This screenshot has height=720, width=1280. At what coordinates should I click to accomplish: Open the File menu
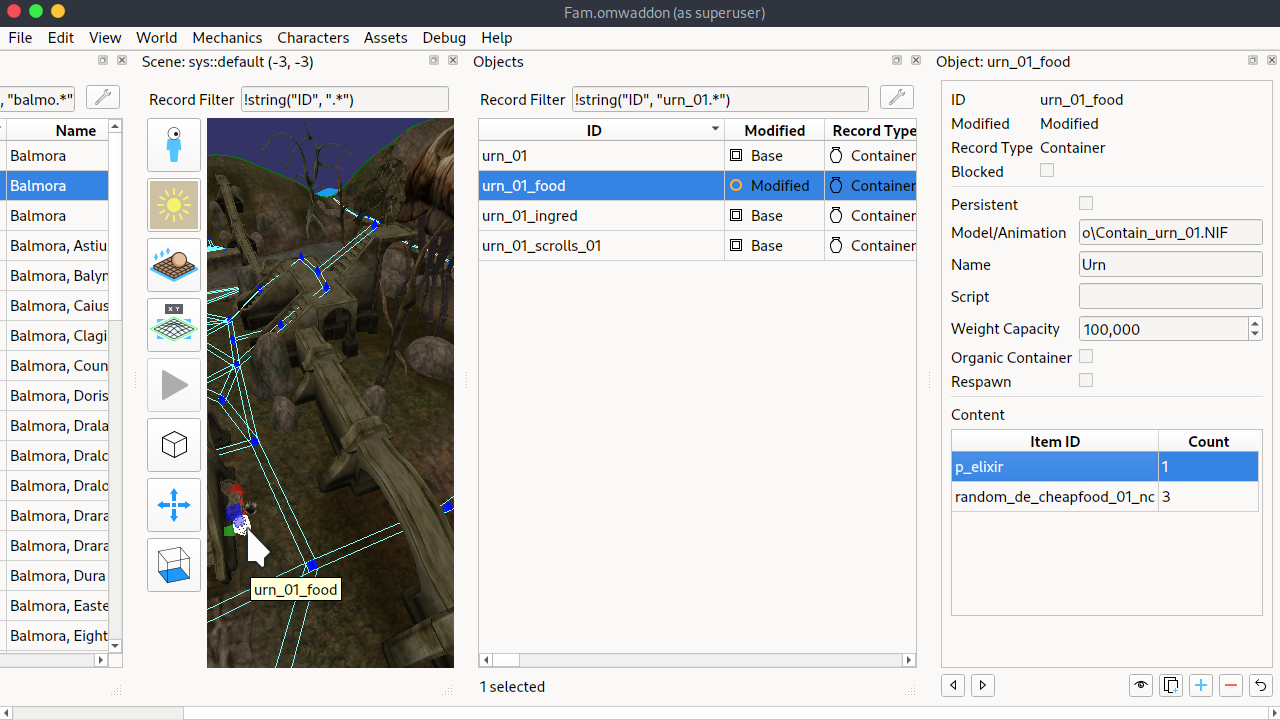pos(20,37)
